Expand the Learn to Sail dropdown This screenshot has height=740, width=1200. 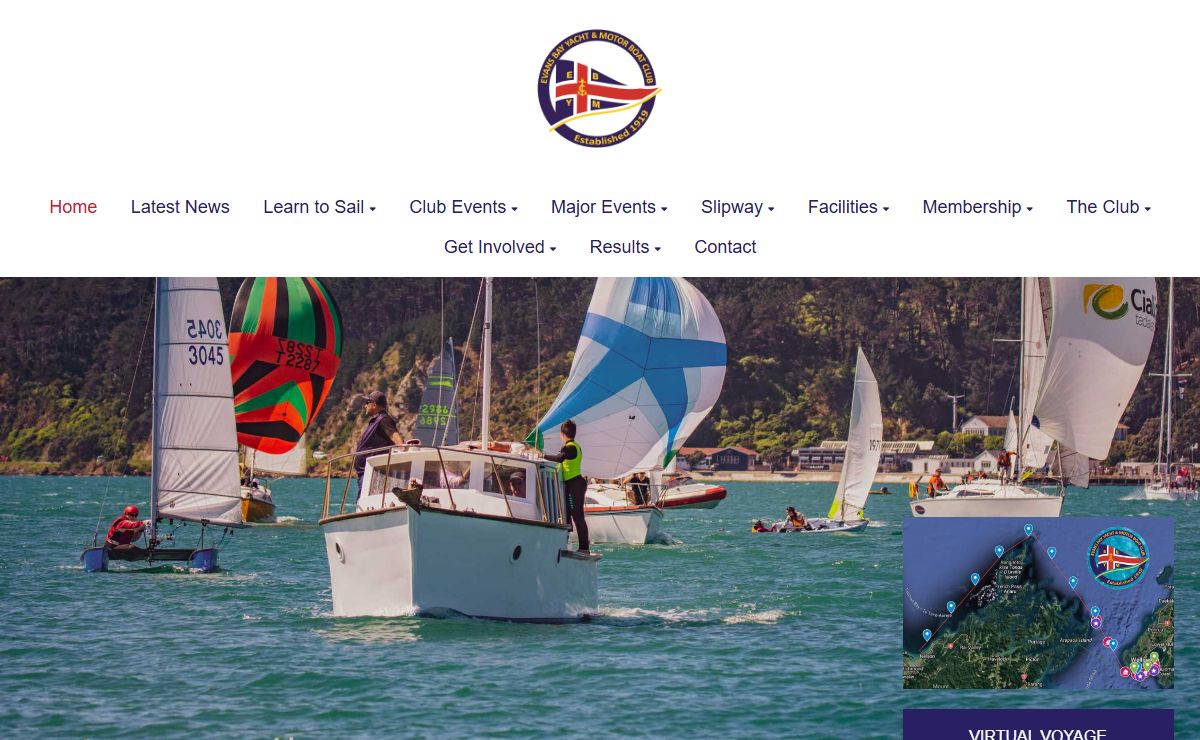pyautogui.click(x=319, y=207)
